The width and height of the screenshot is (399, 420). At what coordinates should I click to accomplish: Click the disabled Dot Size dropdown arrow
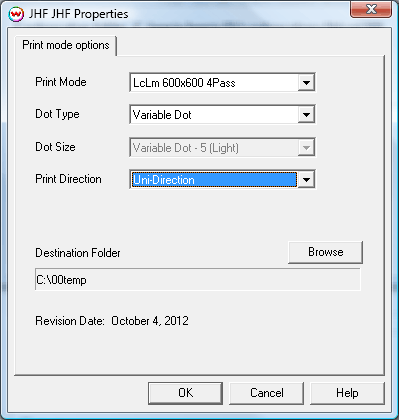[306, 147]
